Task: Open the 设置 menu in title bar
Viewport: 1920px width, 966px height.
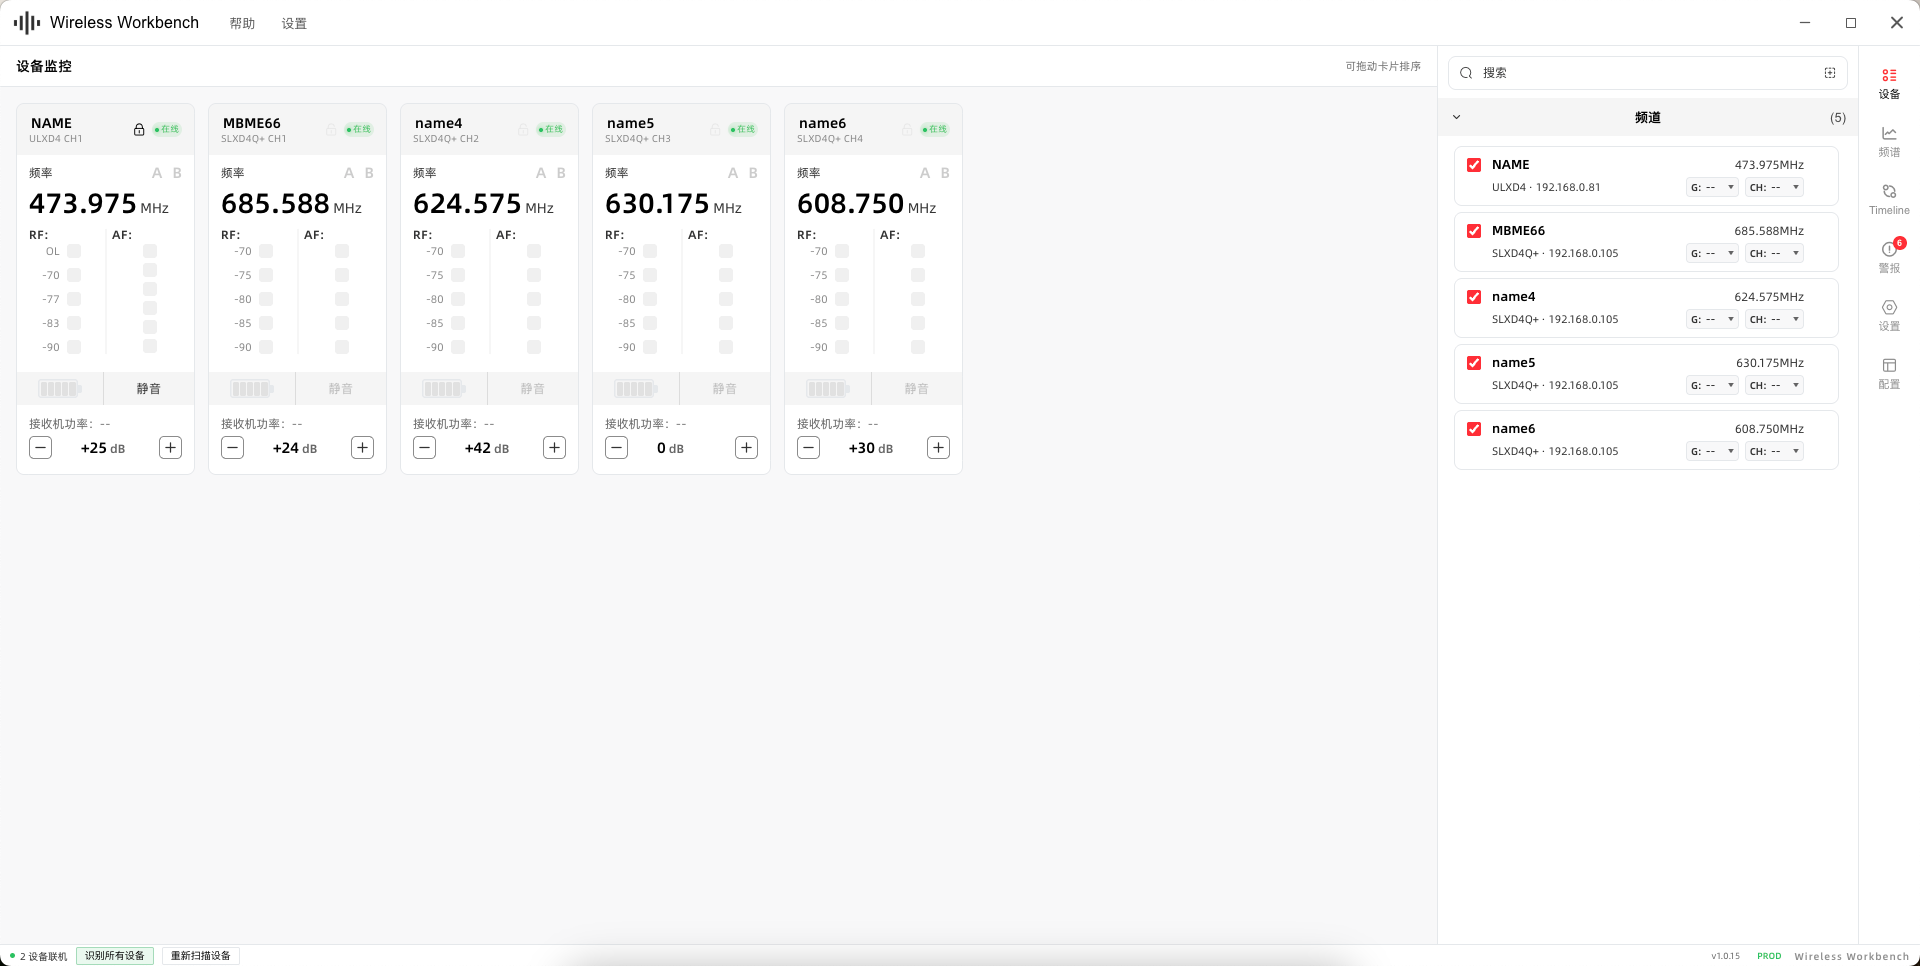Action: tap(294, 23)
